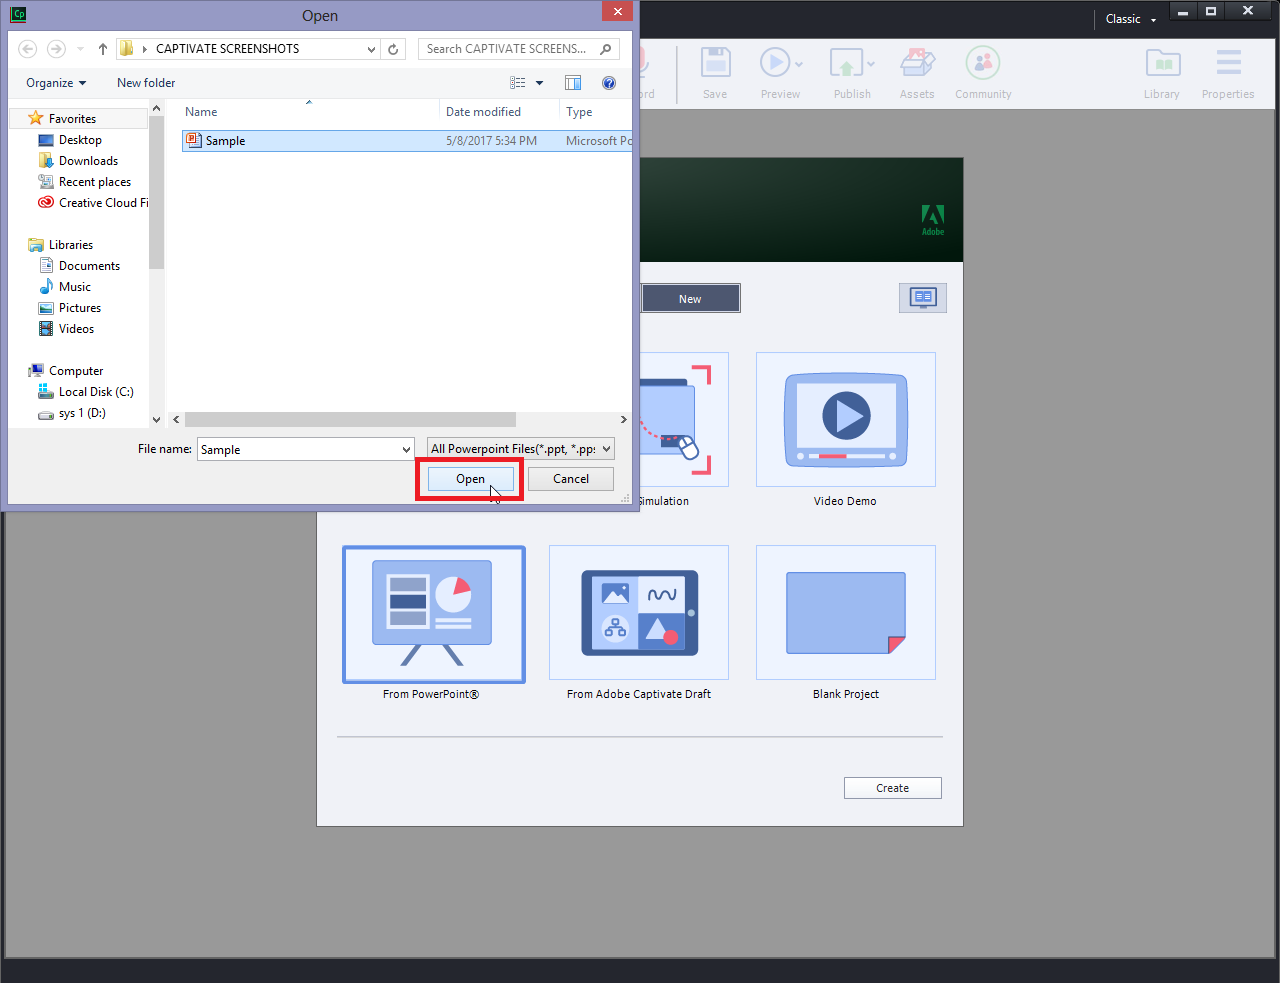Click CAPTIVATE SCREENSHOTS in address bar

click(x=227, y=49)
